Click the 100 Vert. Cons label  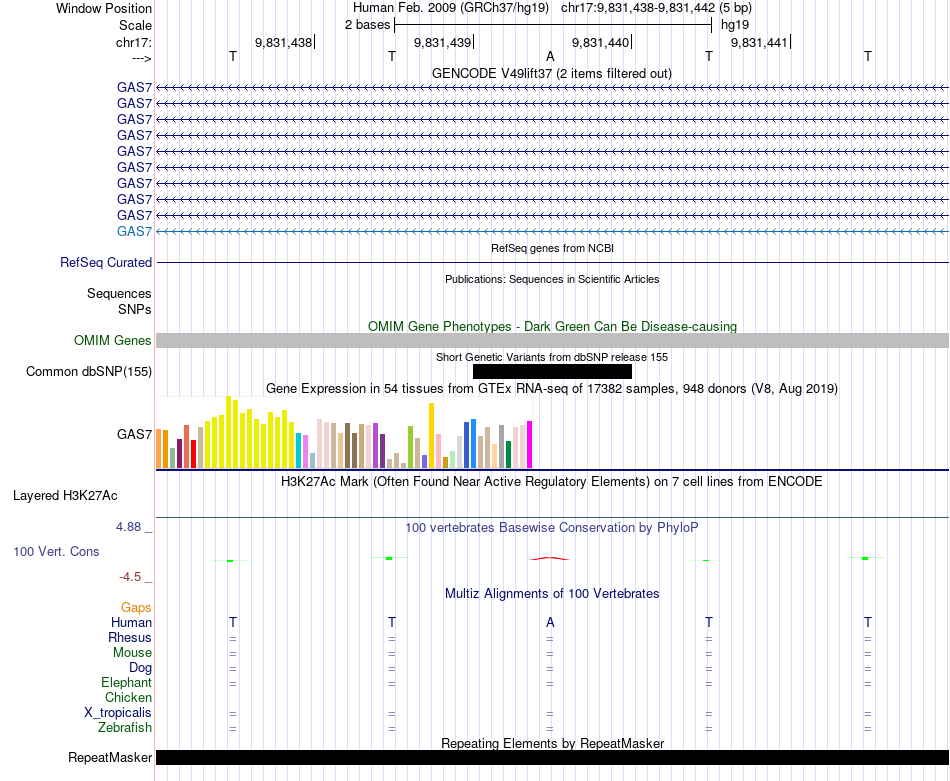point(56,551)
